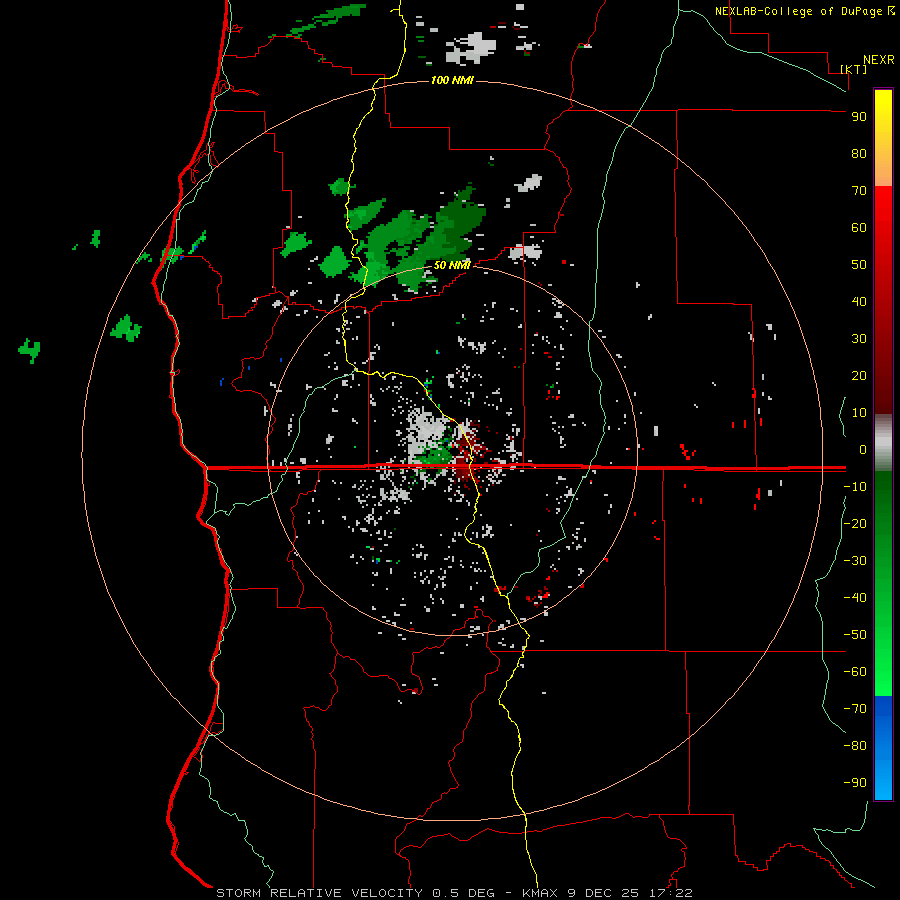This screenshot has height=900, width=900.
Task: Click the 60 value on velocity scale
Action: (x=859, y=228)
